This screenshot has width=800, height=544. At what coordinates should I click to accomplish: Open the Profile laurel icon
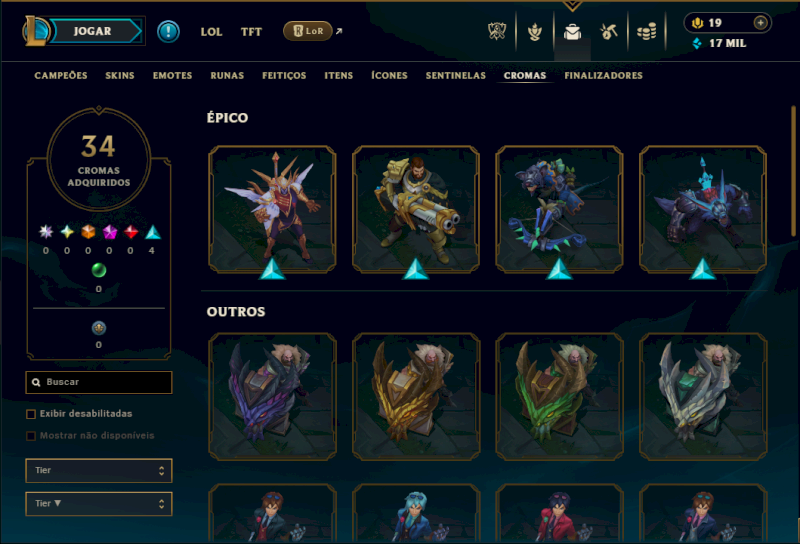(x=534, y=32)
